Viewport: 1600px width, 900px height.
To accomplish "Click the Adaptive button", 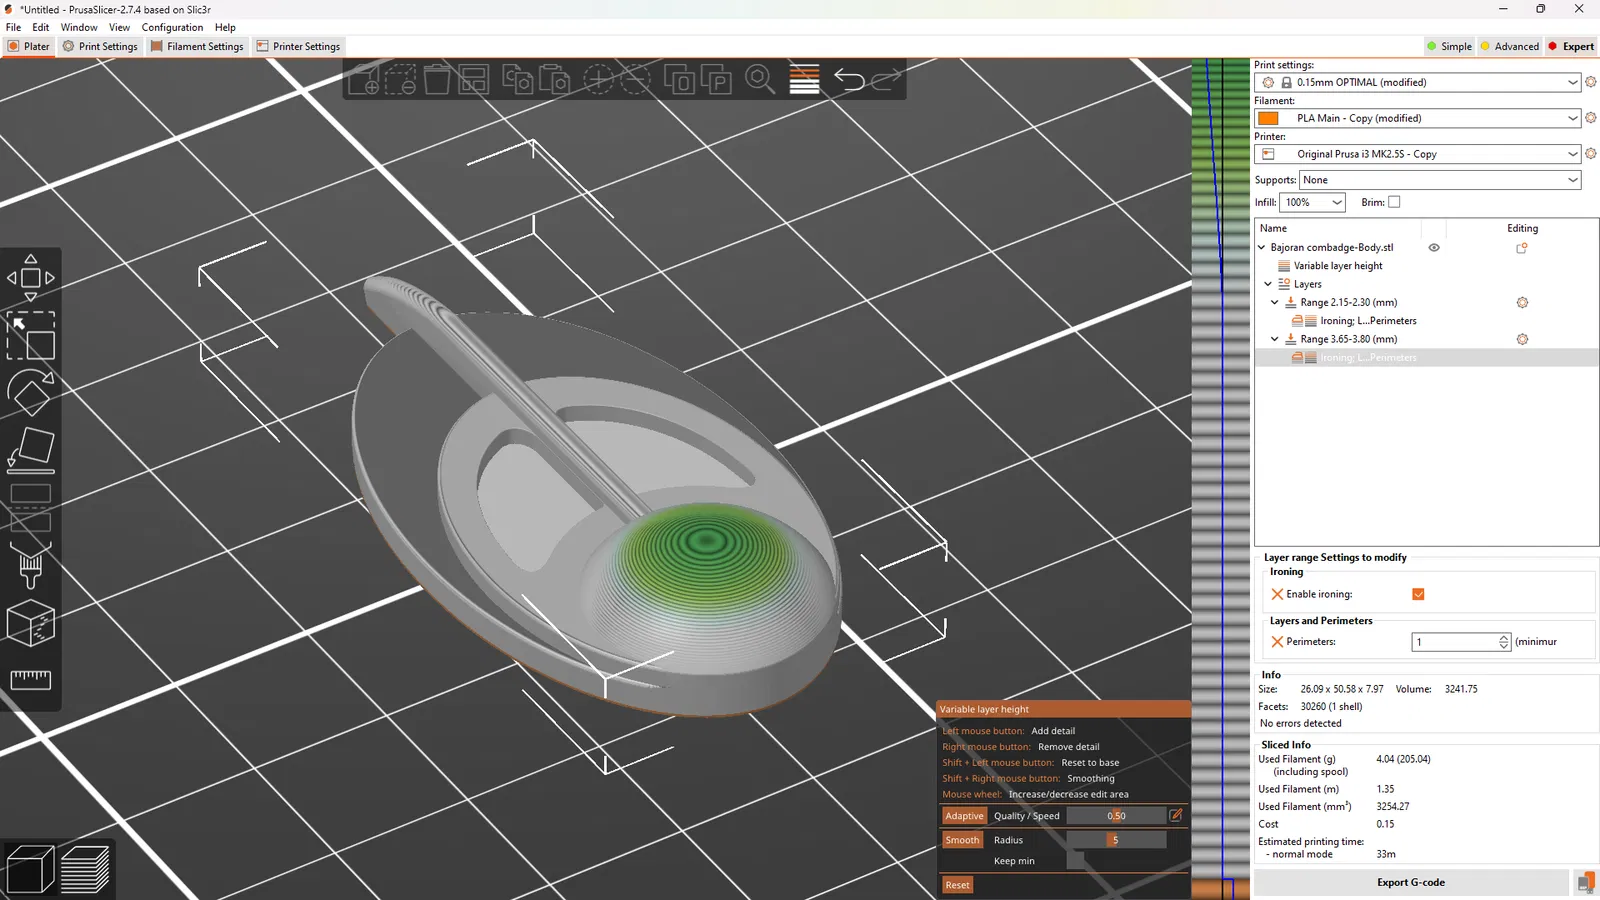I will (x=964, y=816).
